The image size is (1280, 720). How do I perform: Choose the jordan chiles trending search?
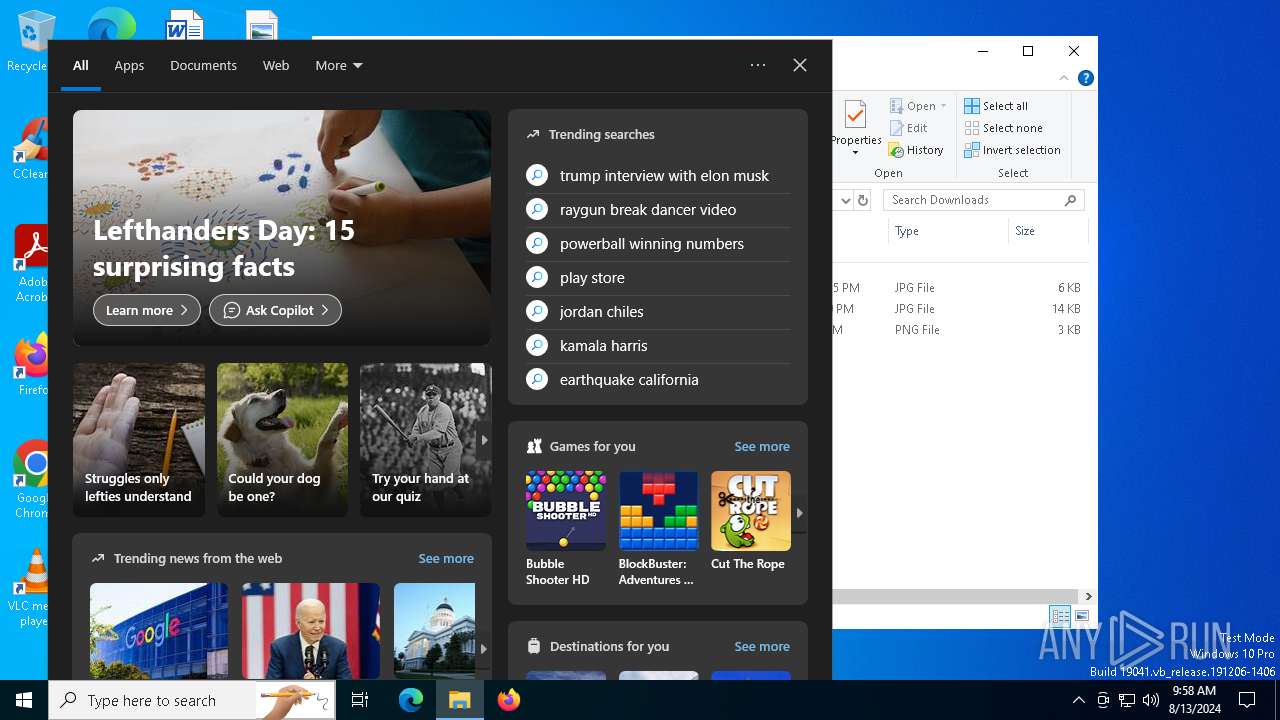(658, 311)
